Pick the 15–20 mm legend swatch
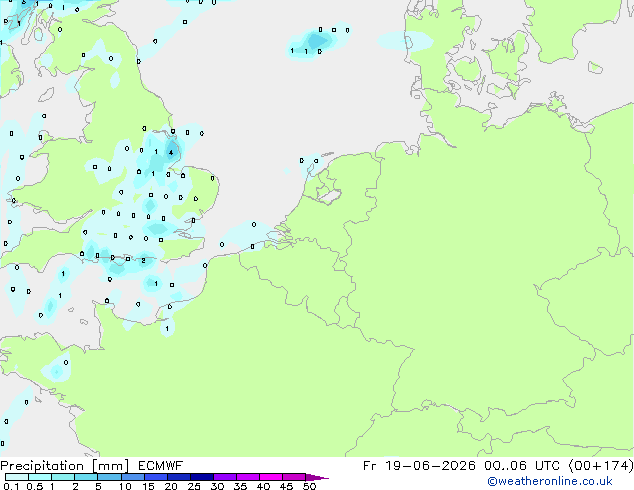The height and width of the screenshot is (490, 634). 156,477
